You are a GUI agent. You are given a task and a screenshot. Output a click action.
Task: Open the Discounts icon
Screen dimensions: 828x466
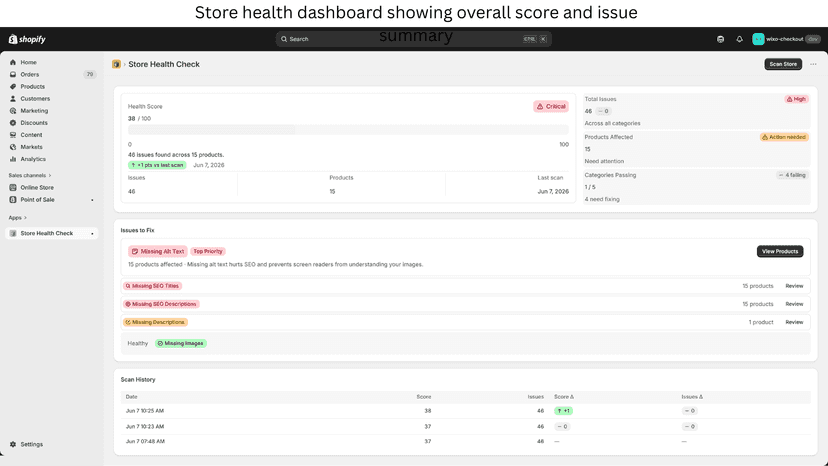[x=13, y=123]
